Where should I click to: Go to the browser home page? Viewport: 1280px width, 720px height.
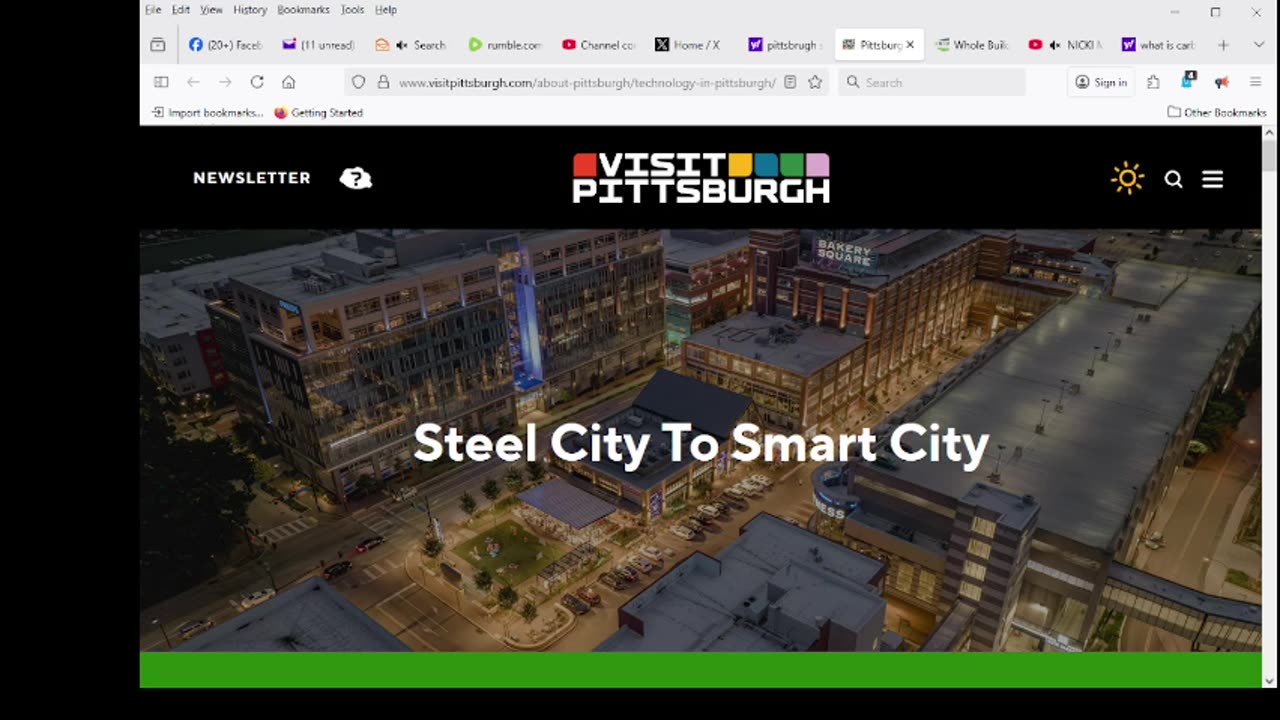pyautogui.click(x=289, y=82)
